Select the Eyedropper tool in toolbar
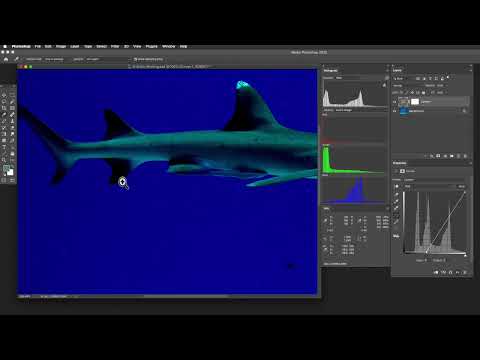 tap(4, 115)
